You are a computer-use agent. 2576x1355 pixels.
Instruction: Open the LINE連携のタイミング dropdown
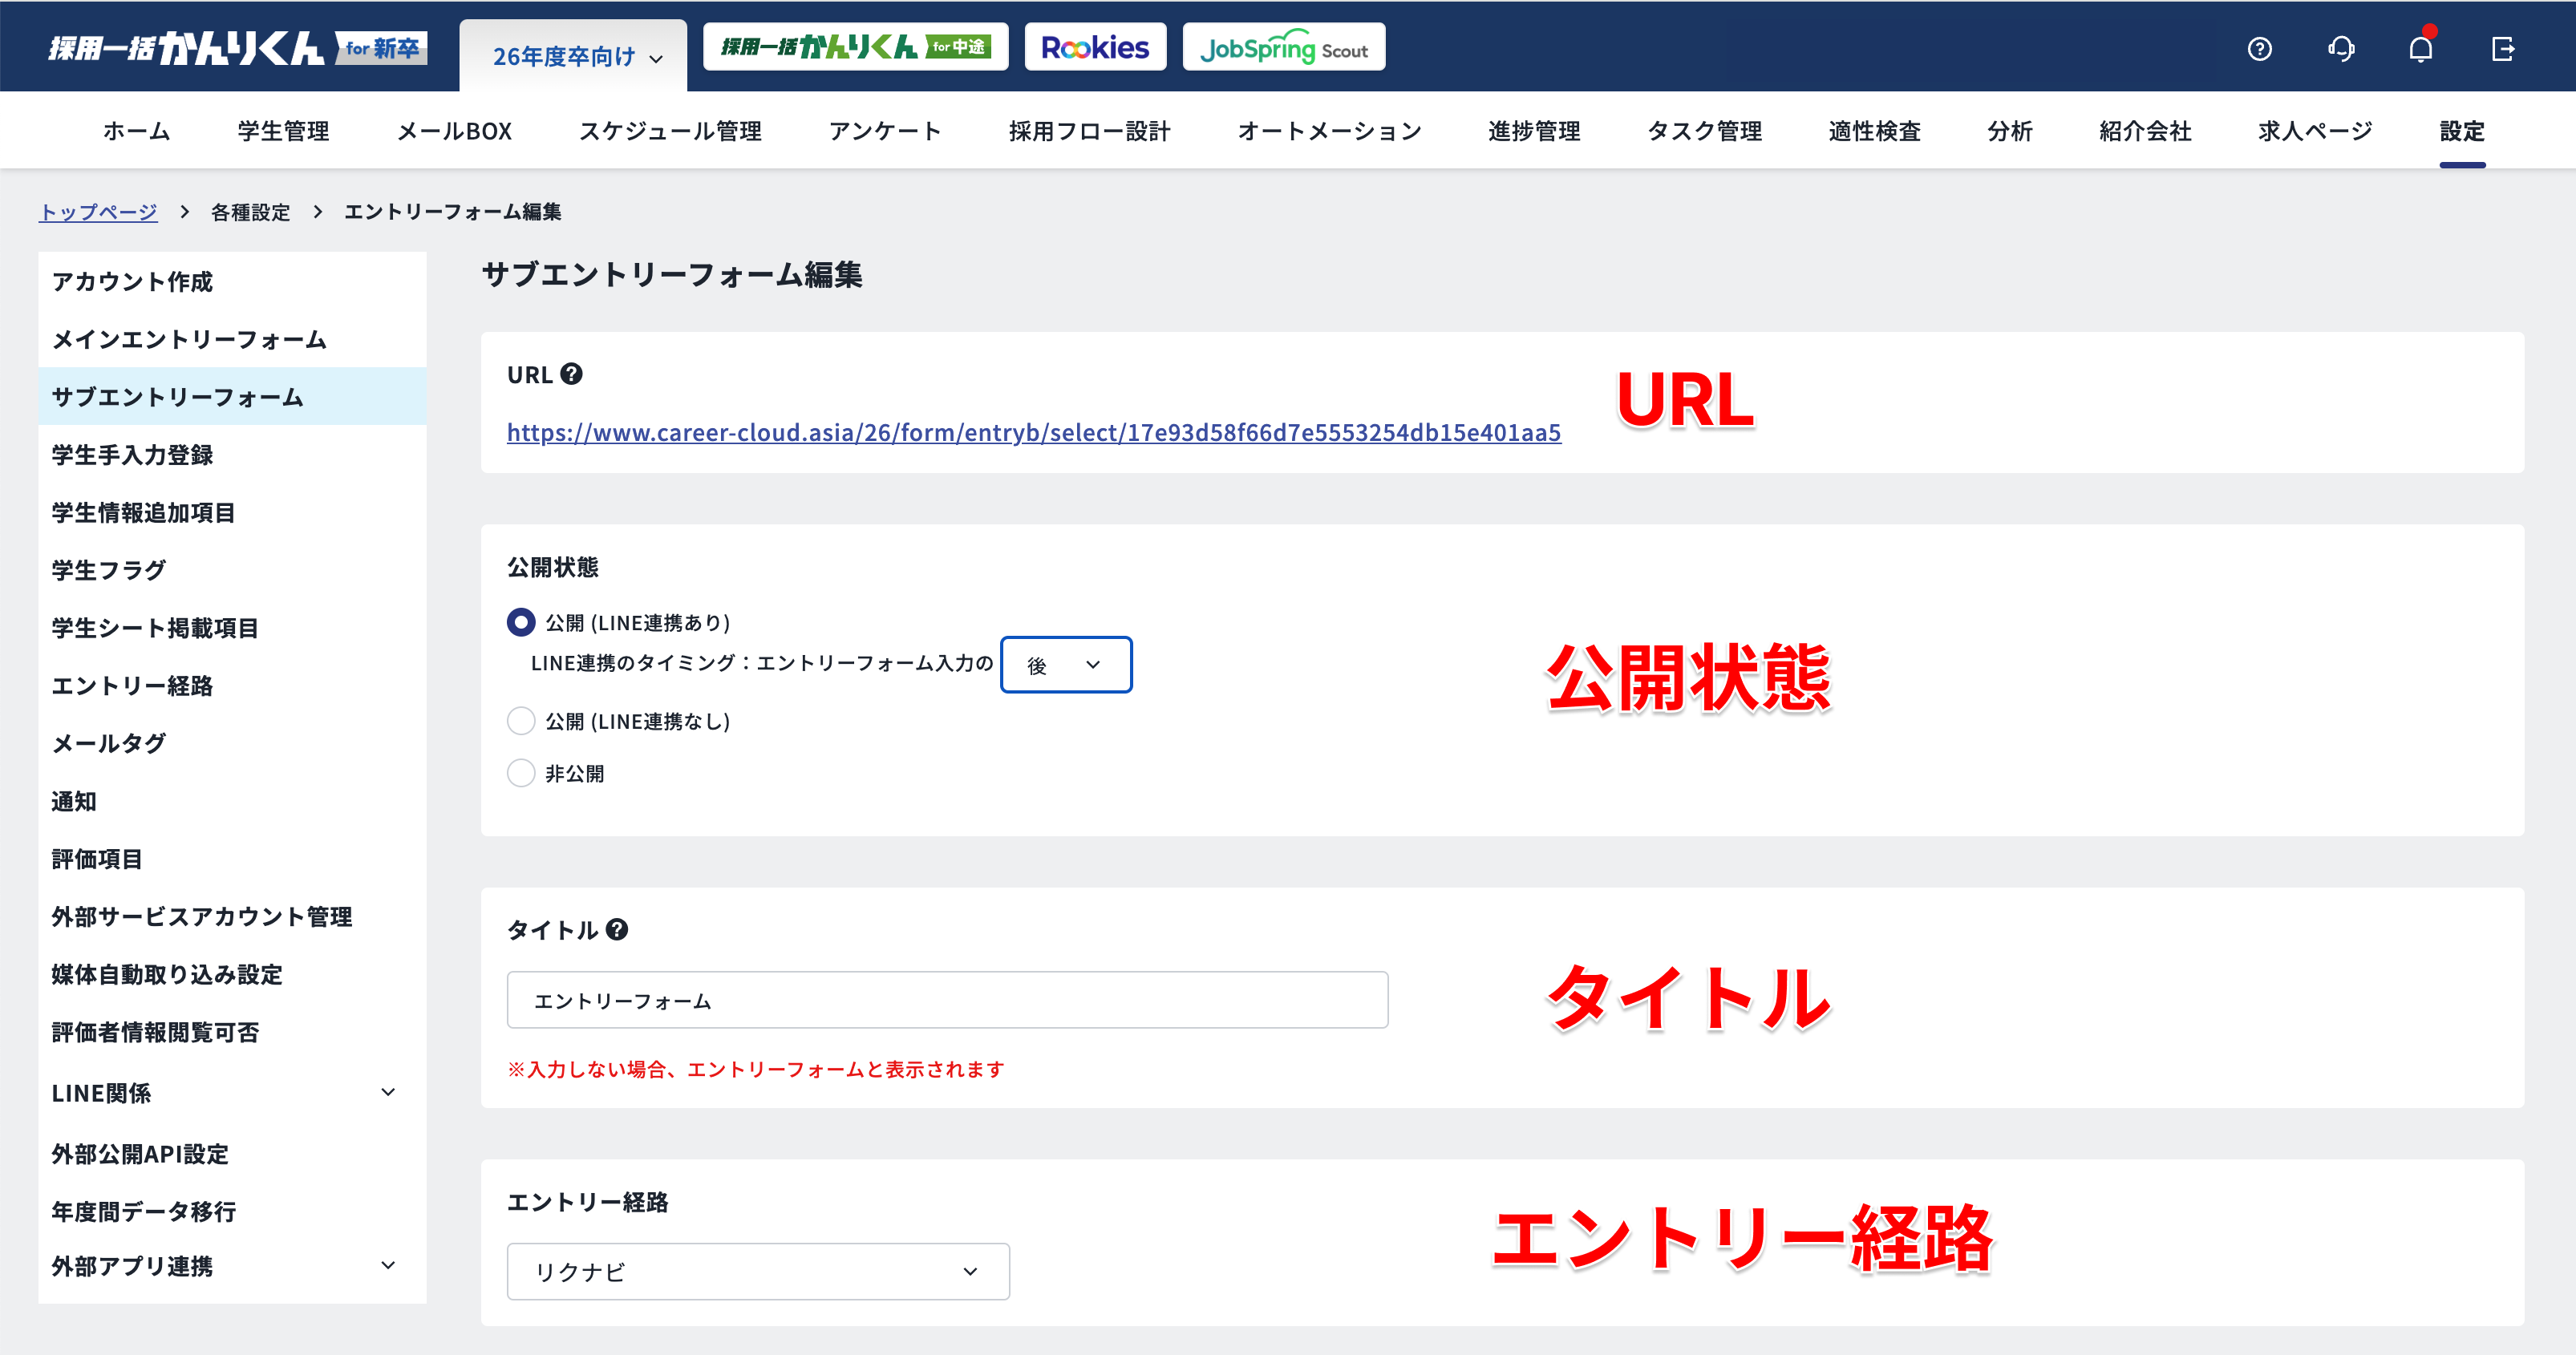[x=1065, y=664]
